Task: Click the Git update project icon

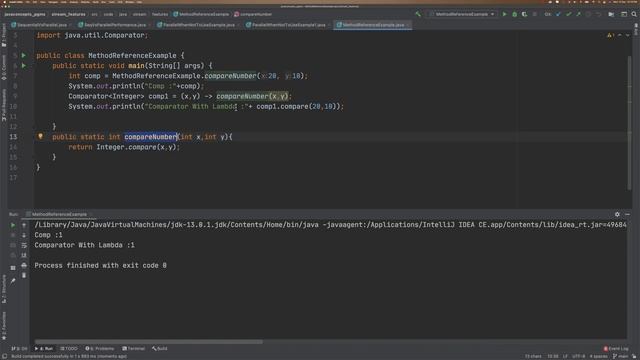Action: (558, 14)
